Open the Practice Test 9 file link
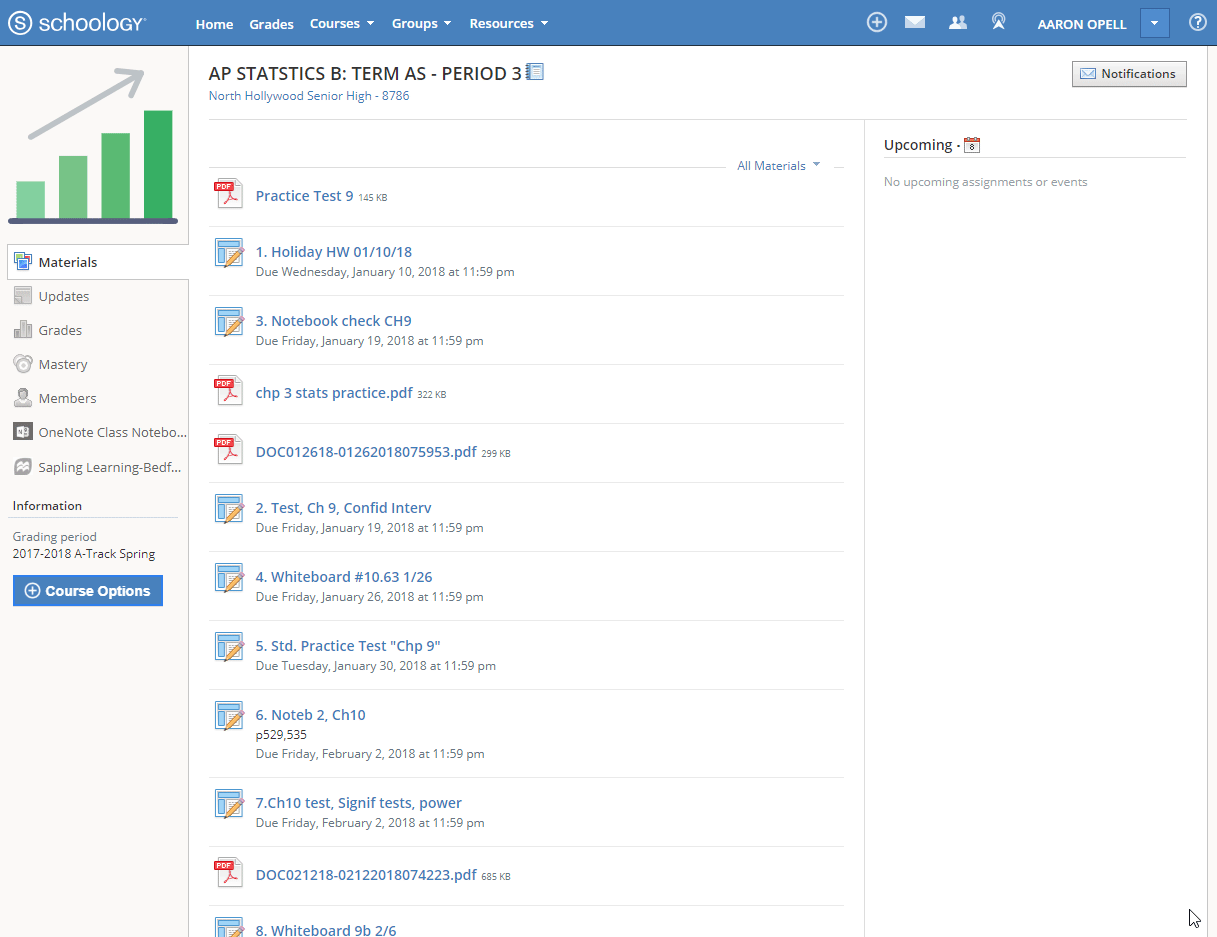Viewport: 1217px width, 937px height. 304,196
